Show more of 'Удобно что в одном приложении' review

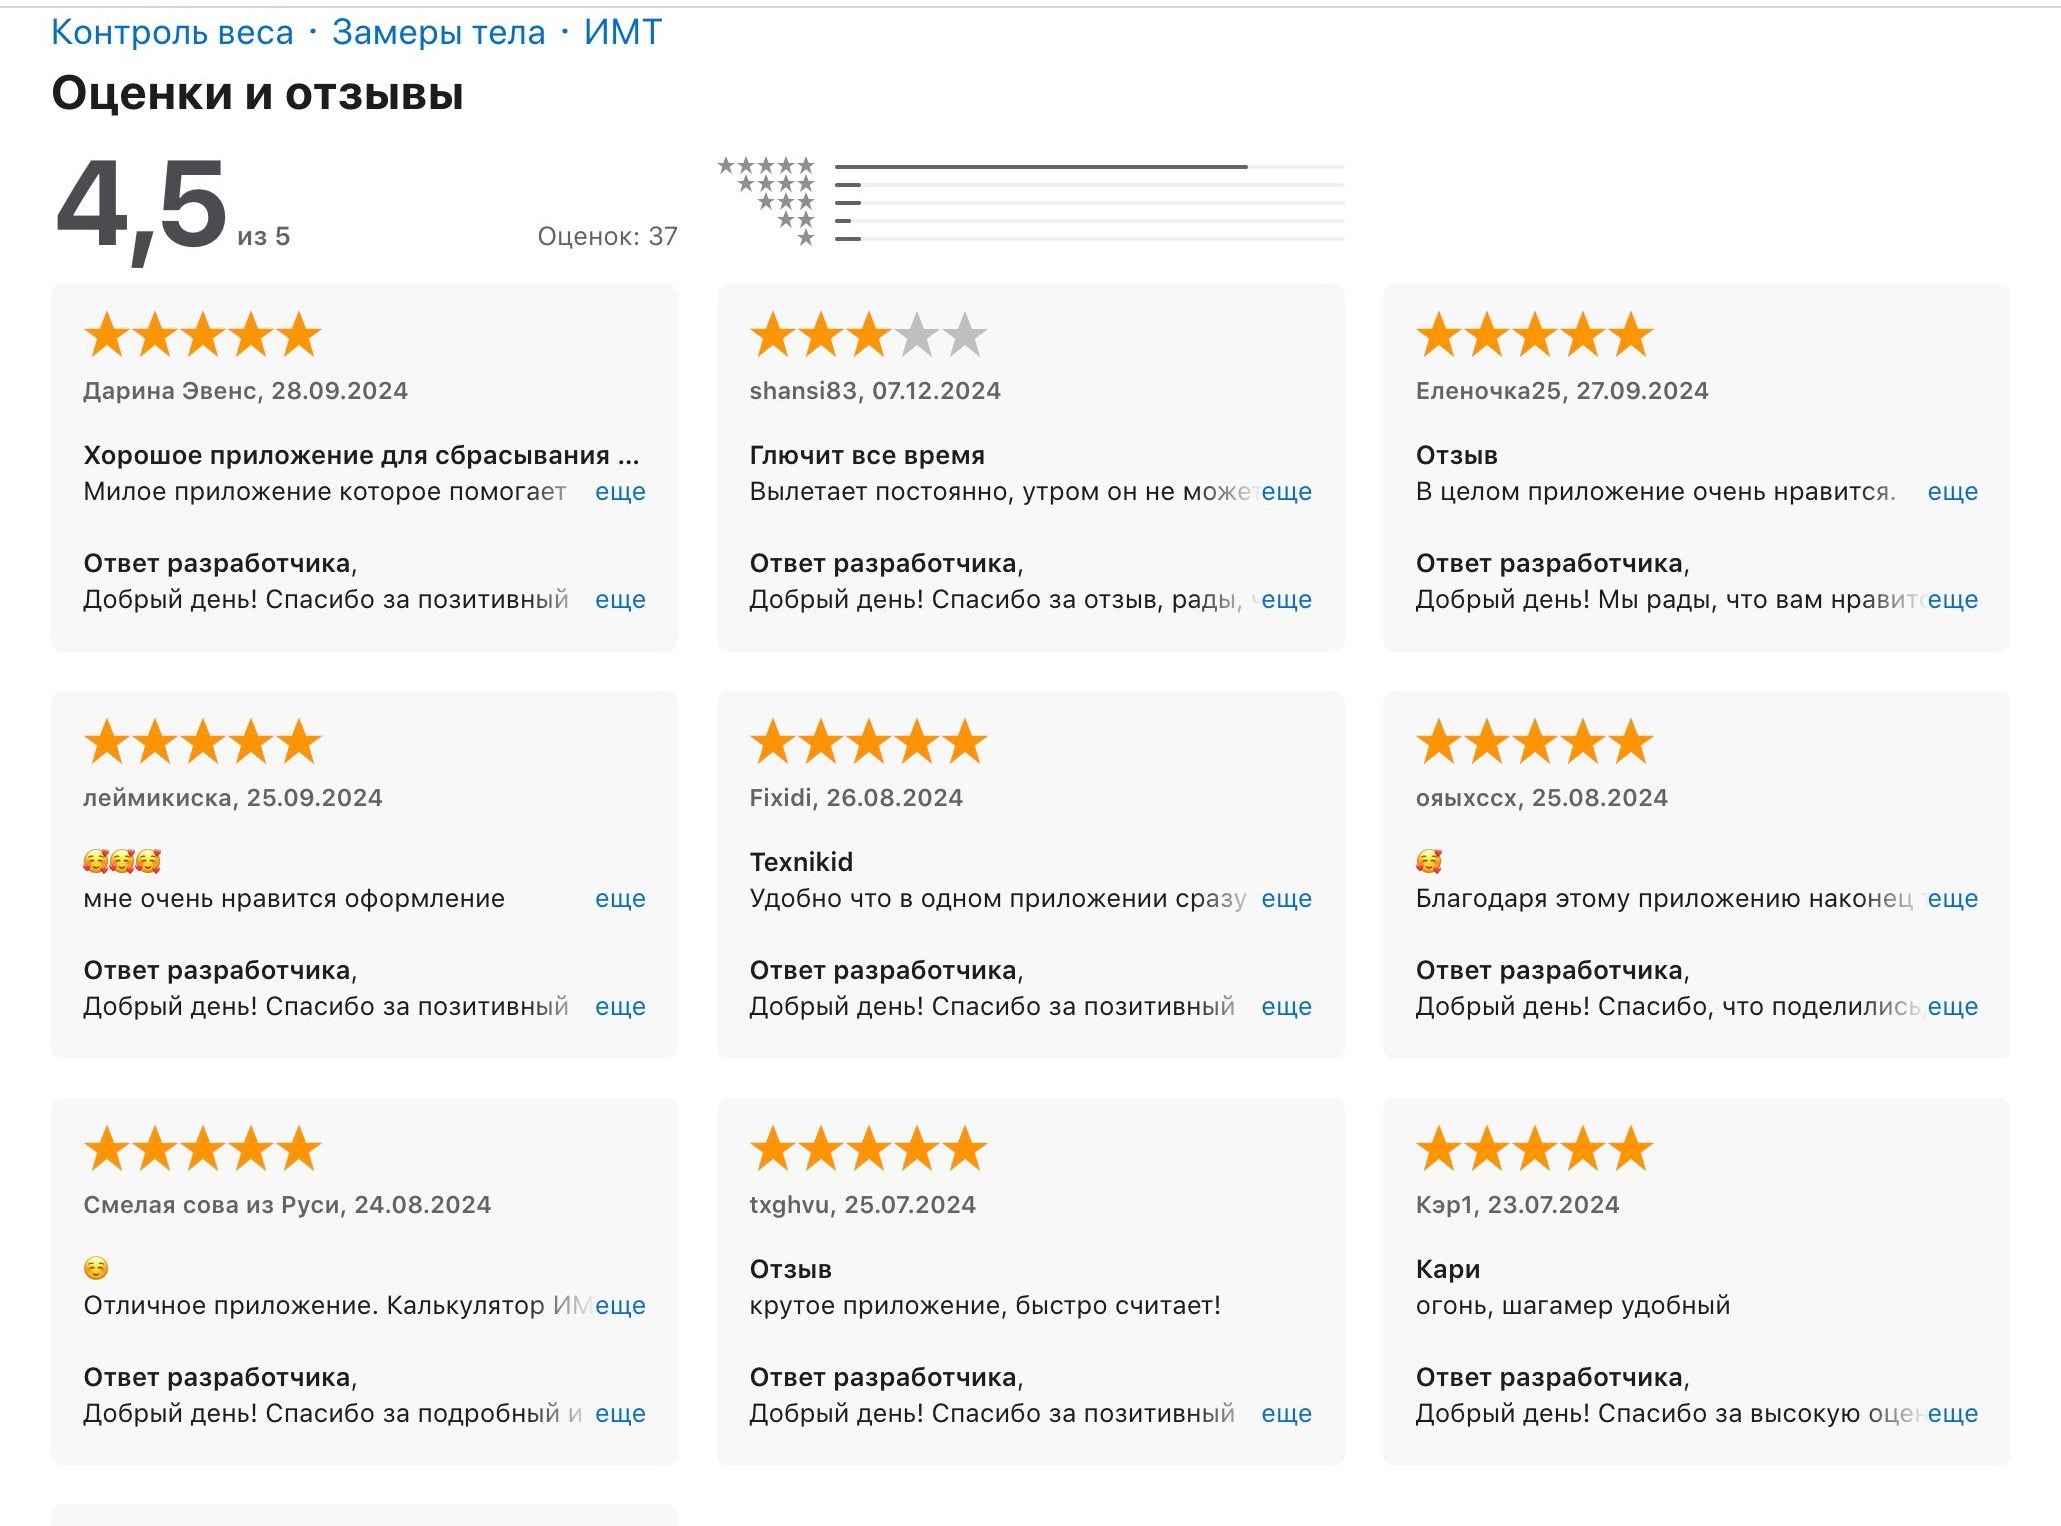1286,899
